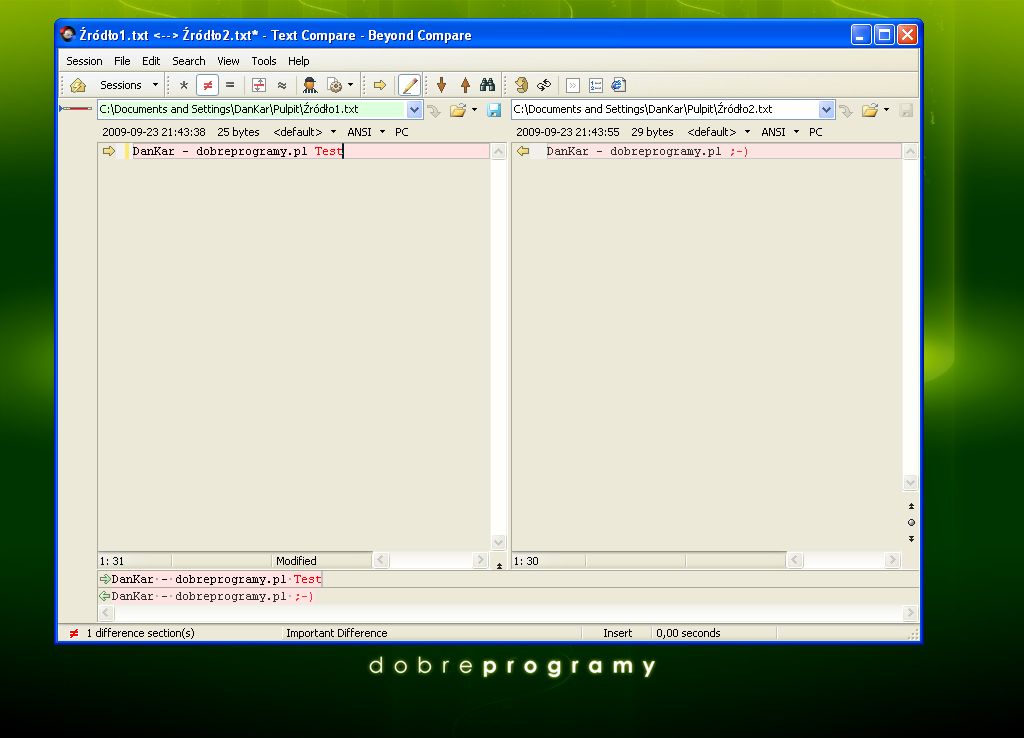Click 1 difference section(s) status text
This screenshot has height=738, width=1024.
click(140, 633)
